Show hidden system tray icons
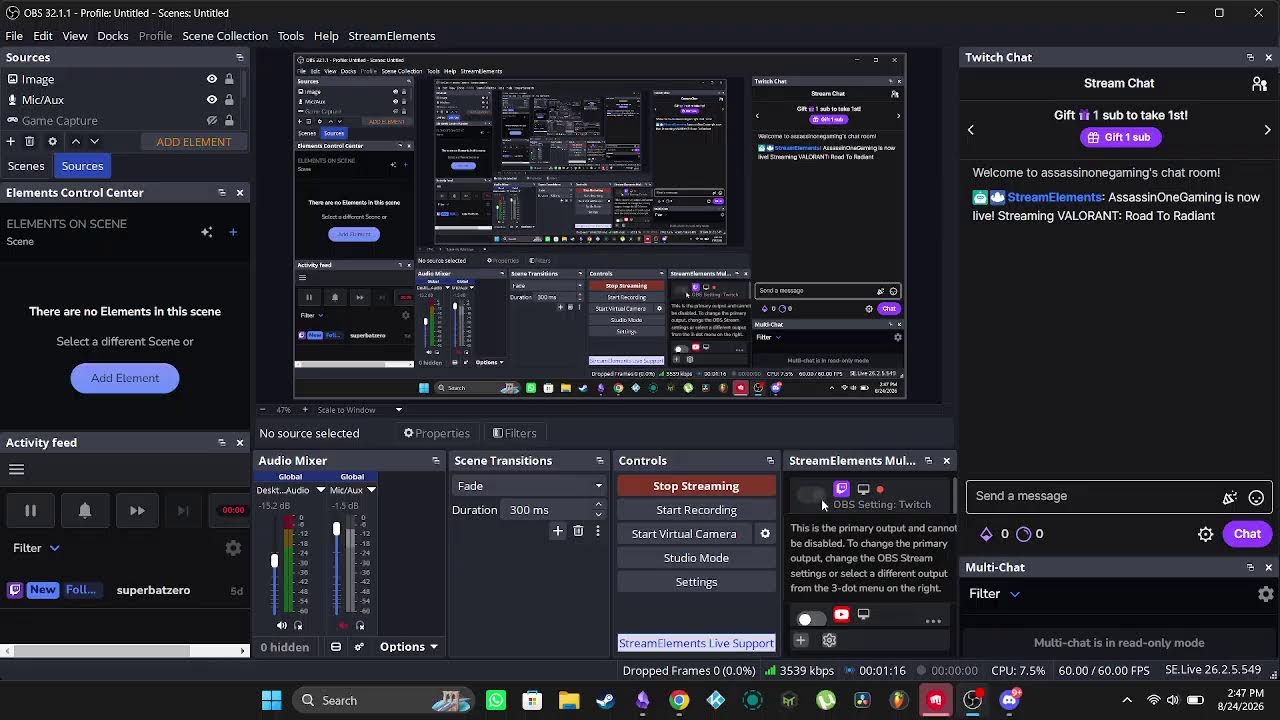The width and height of the screenshot is (1280, 720). [x=1127, y=700]
